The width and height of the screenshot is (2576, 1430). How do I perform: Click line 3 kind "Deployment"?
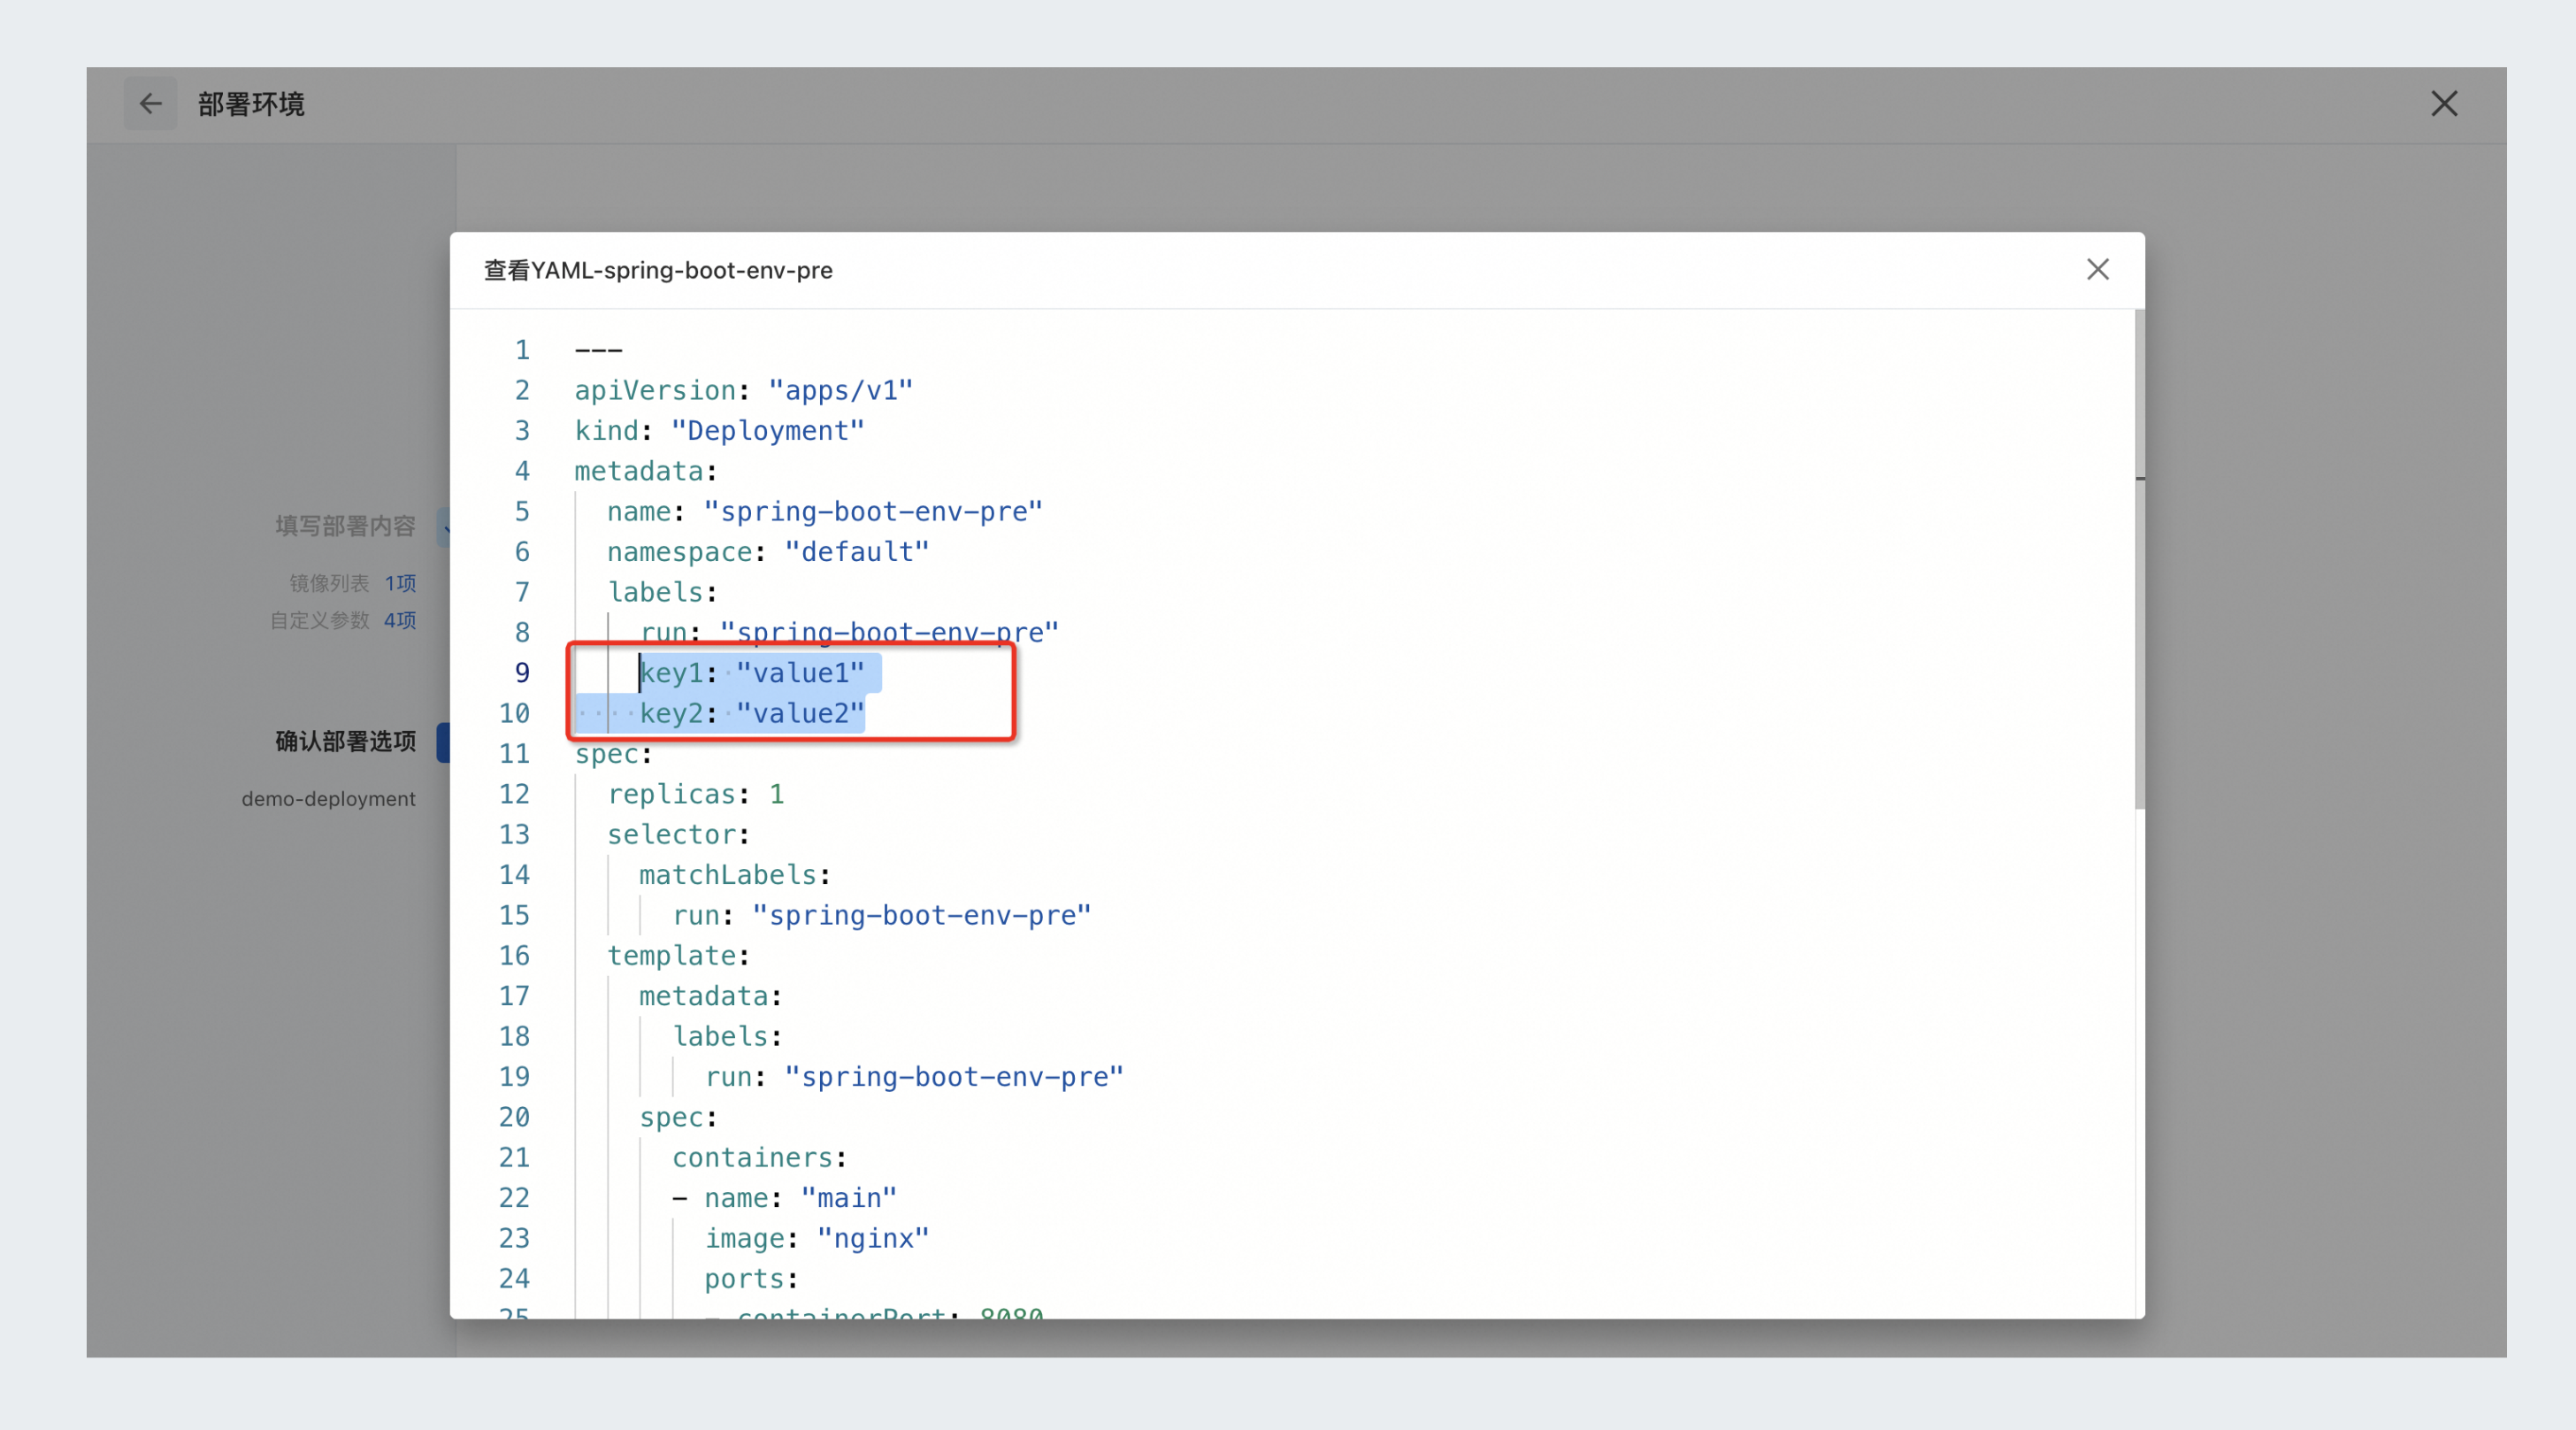tap(719, 431)
